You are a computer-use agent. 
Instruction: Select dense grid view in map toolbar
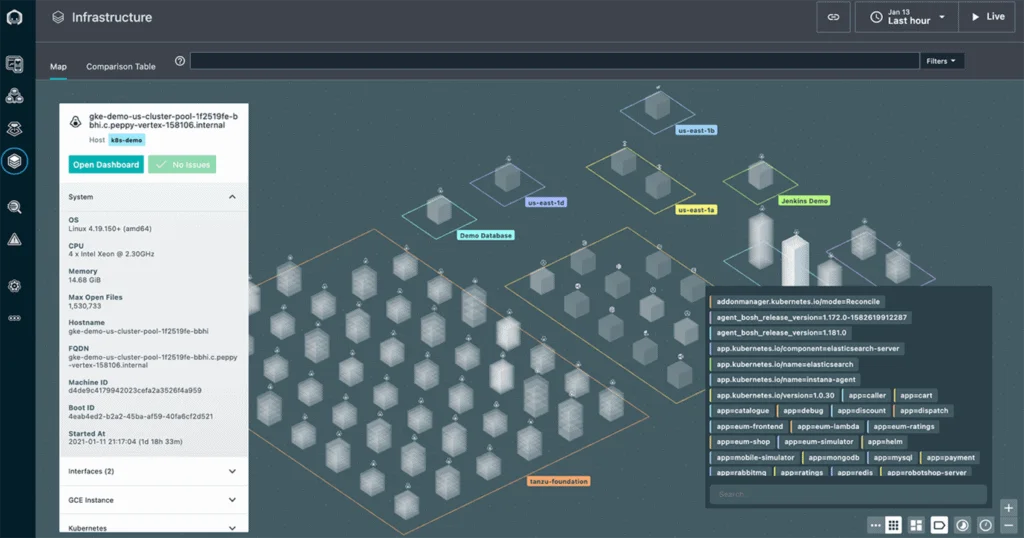point(893,525)
